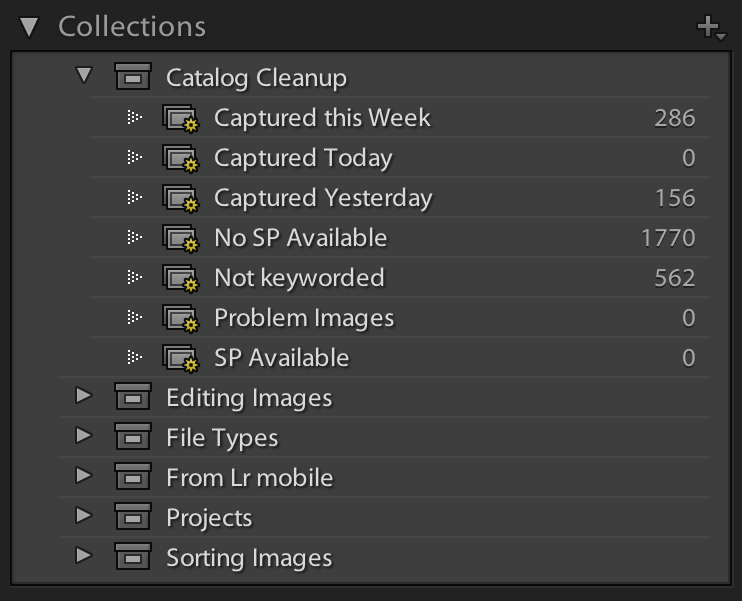Expand the File Types collection set
The width and height of the screenshot is (742, 601).
pos(84,437)
